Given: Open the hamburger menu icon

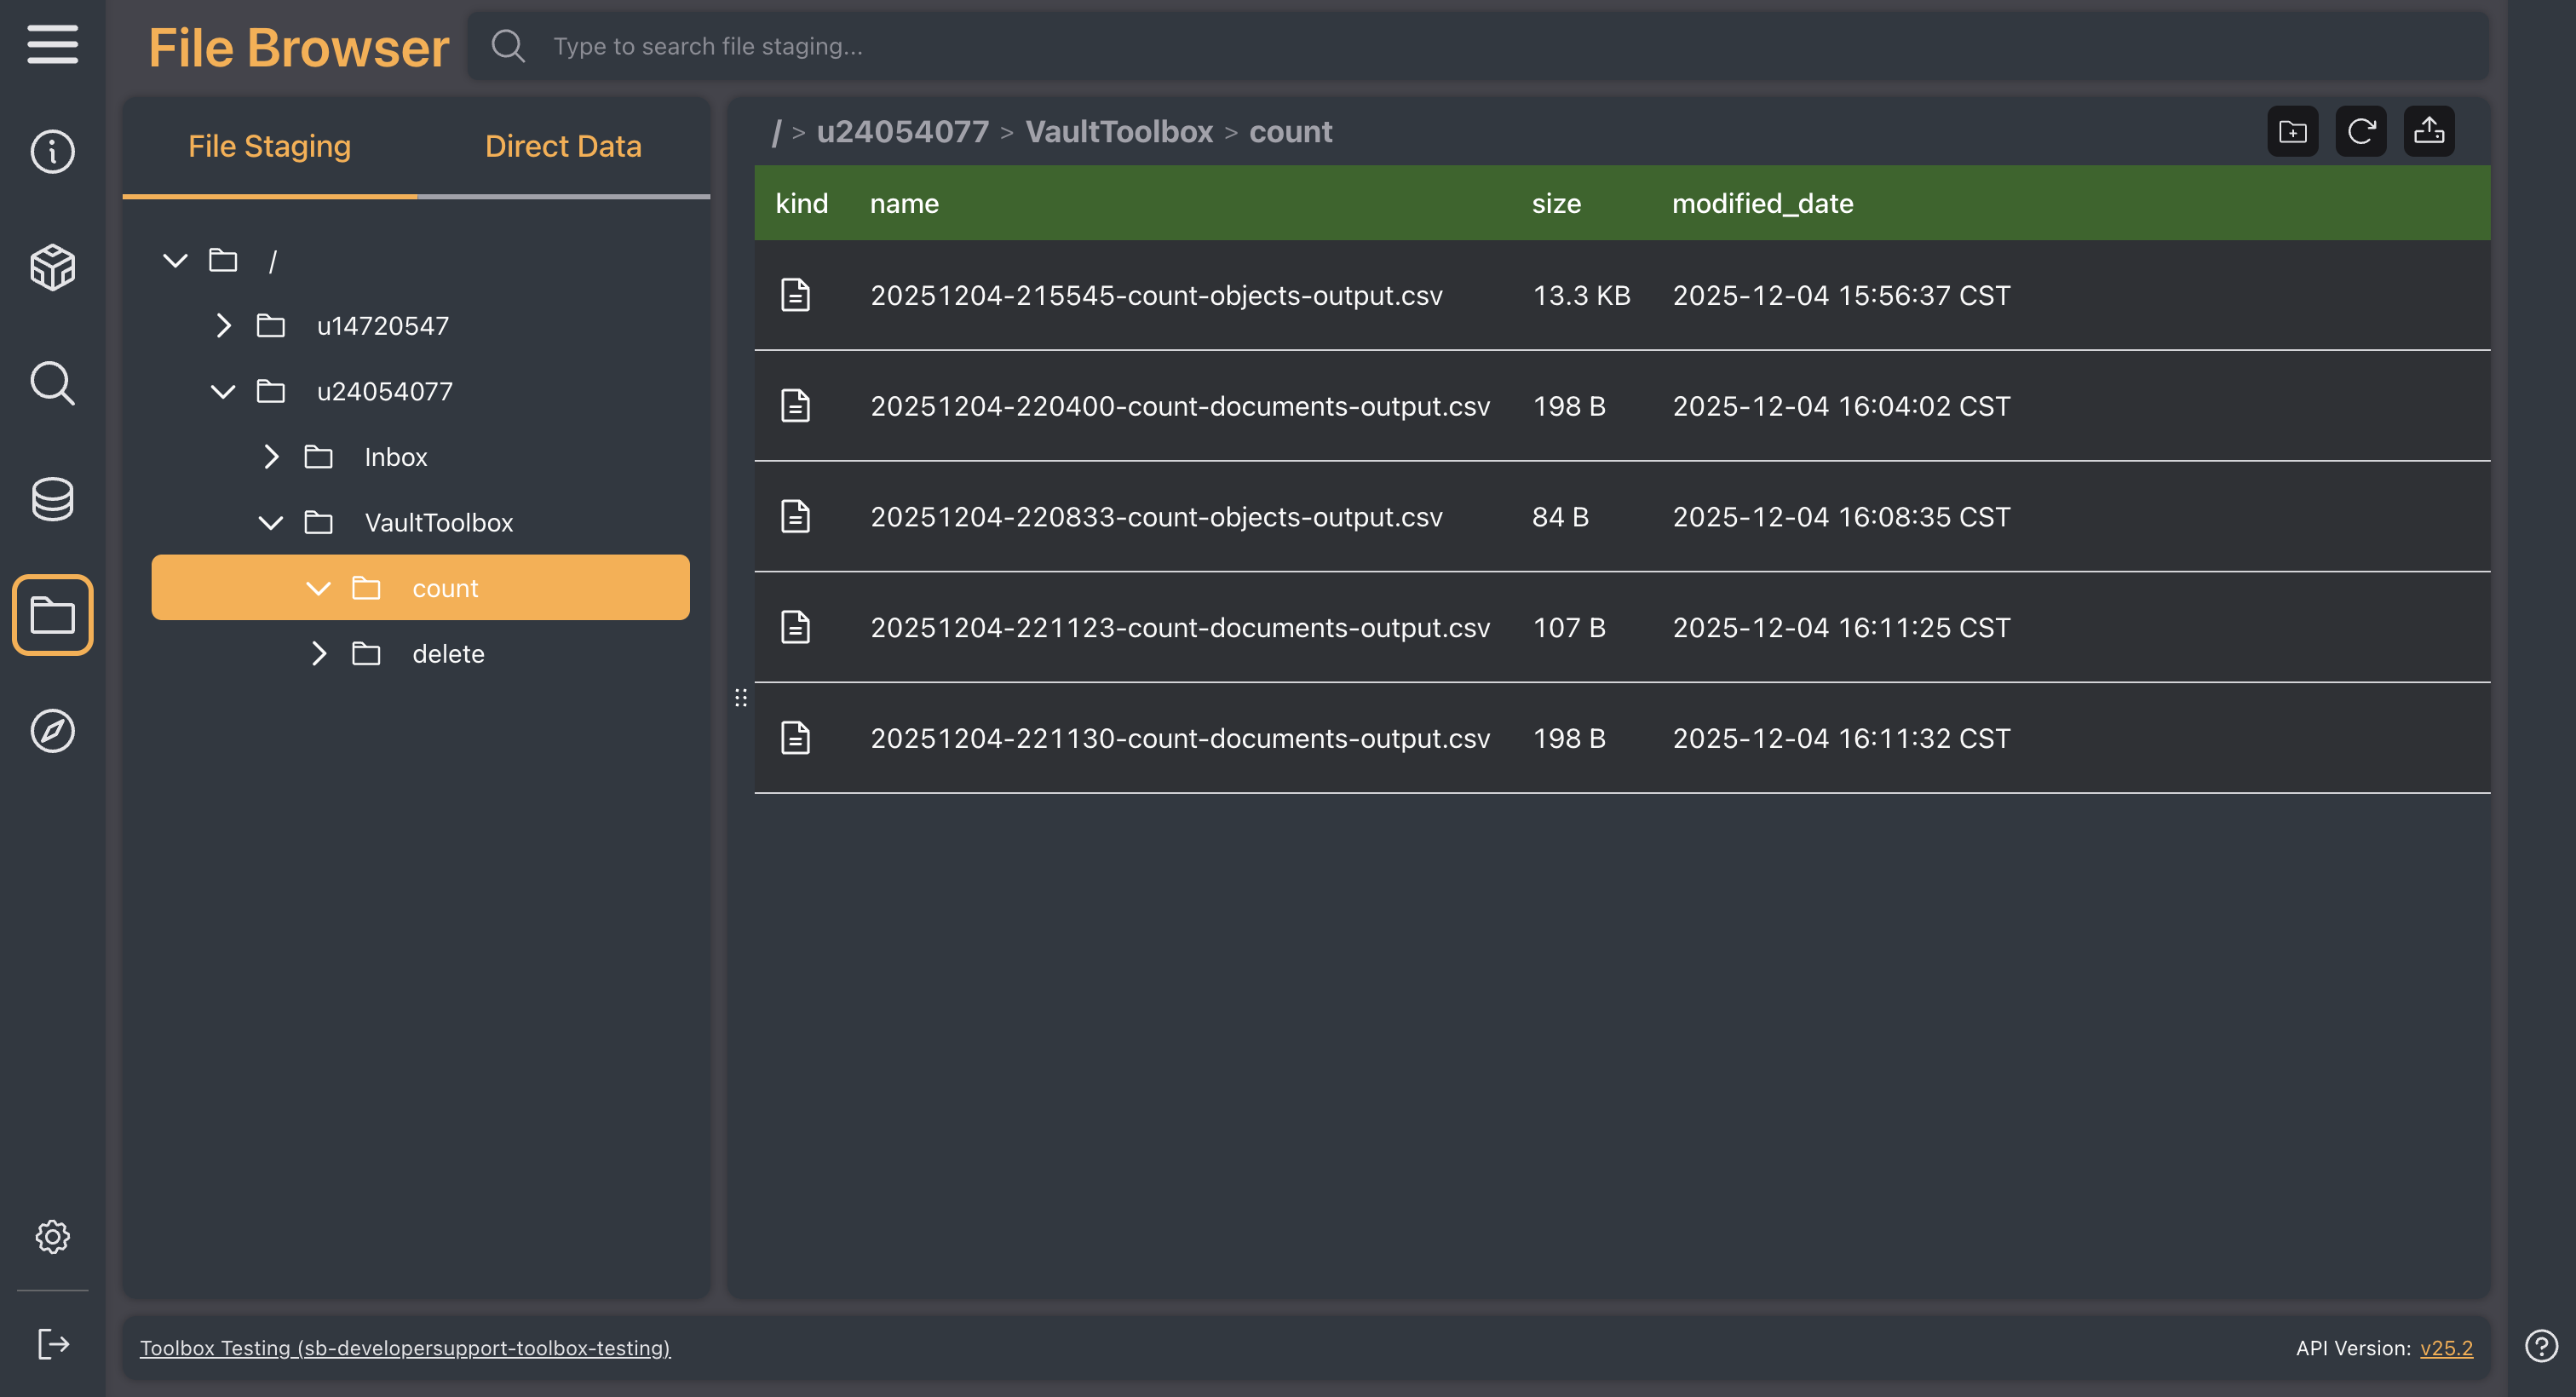Looking at the screenshot, I should [52, 44].
